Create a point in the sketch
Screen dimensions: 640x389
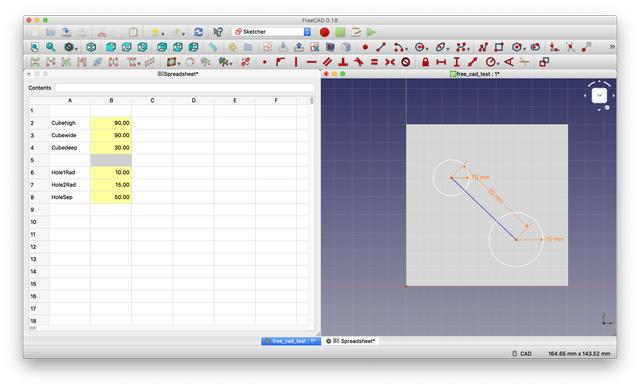365,47
